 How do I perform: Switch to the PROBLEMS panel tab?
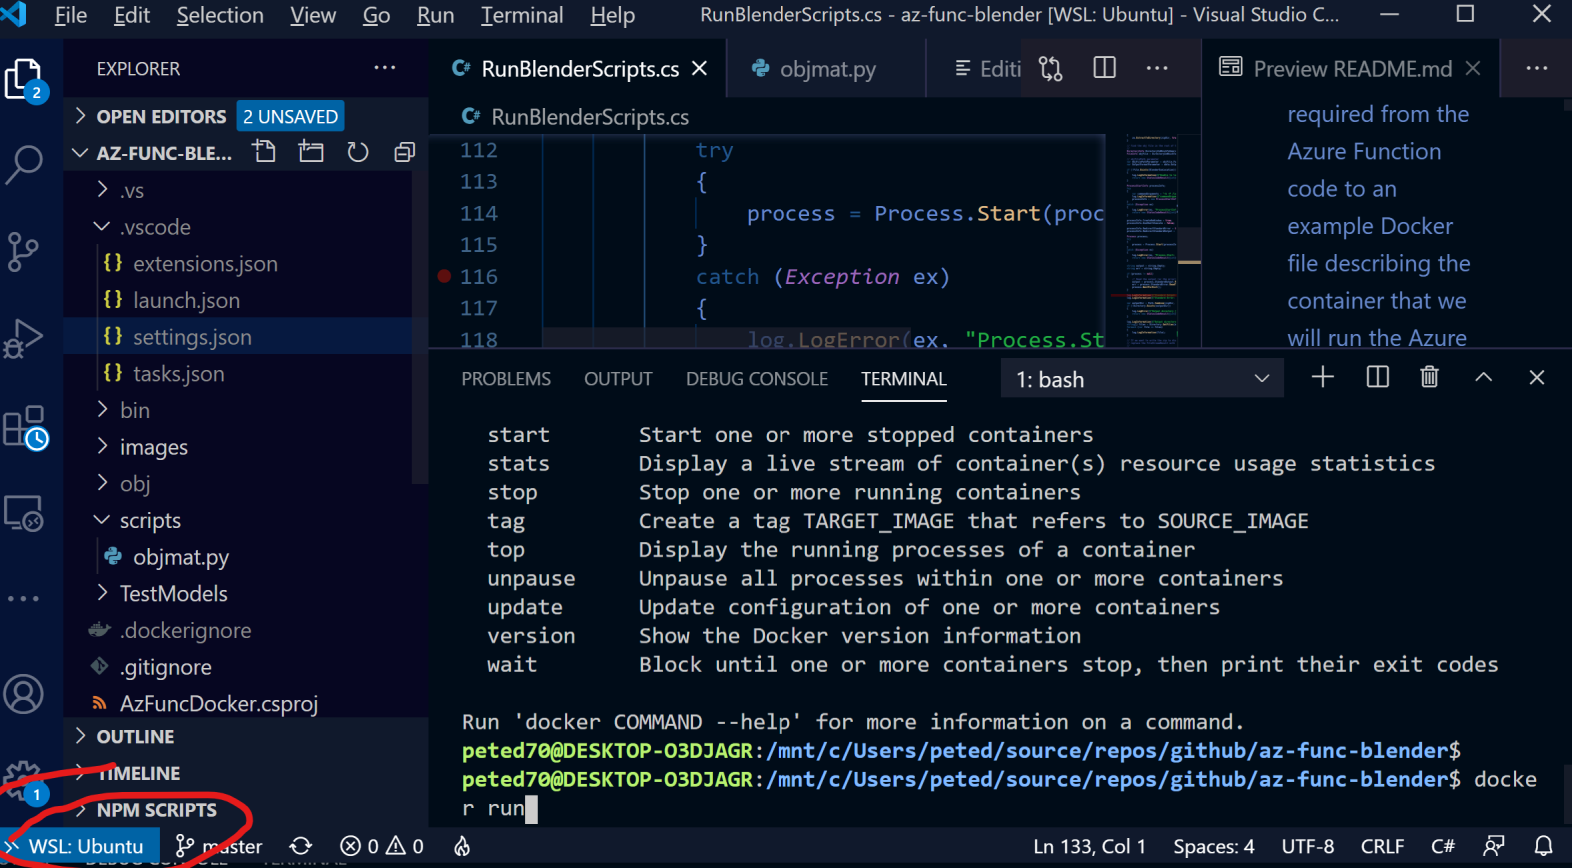point(506,379)
